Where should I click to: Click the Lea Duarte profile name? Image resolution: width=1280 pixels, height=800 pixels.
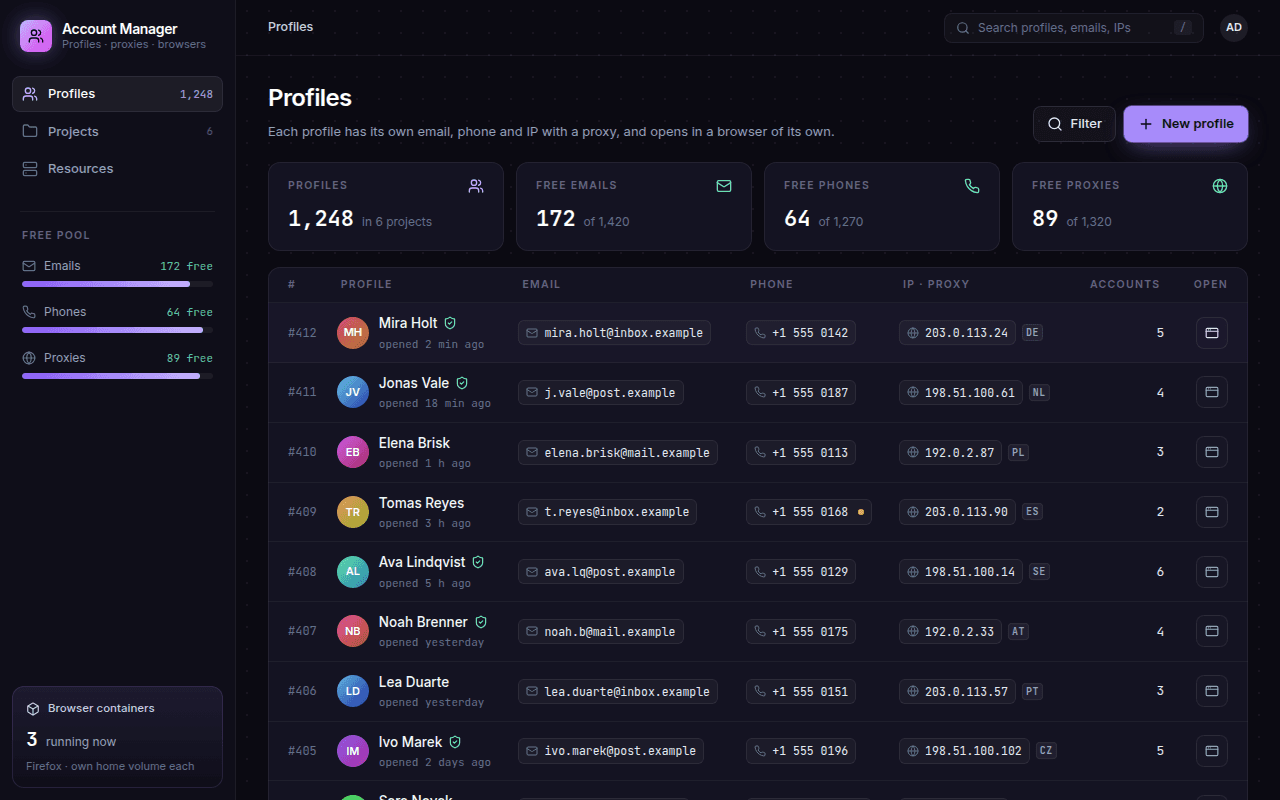coord(414,682)
